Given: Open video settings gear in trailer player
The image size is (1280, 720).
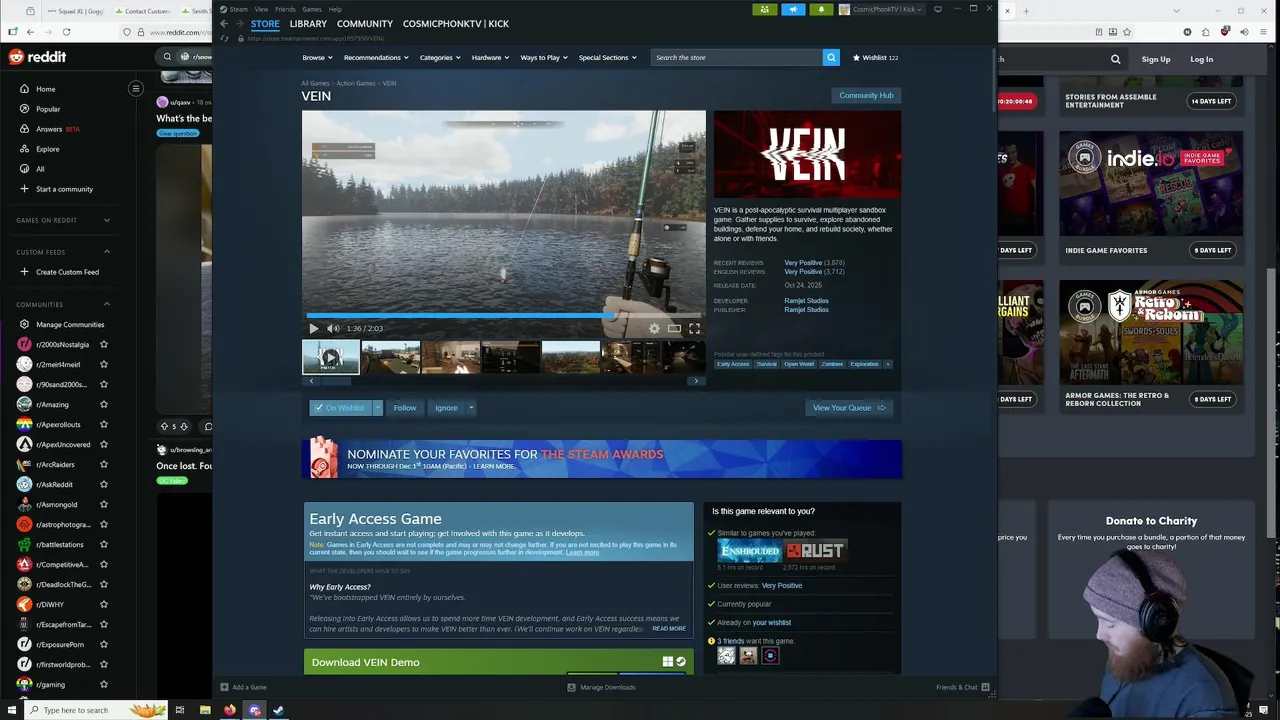Looking at the screenshot, I should pyautogui.click(x=654, y=328).
